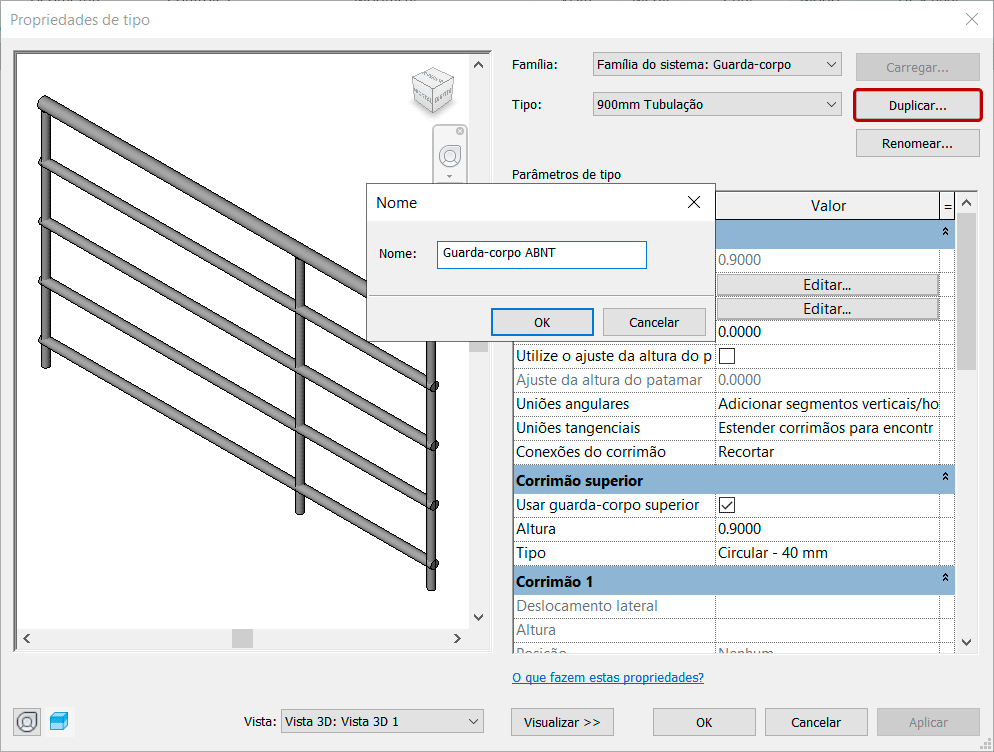
Task: Uncheck Usar guarda-corpo superior
Action: 728,505
